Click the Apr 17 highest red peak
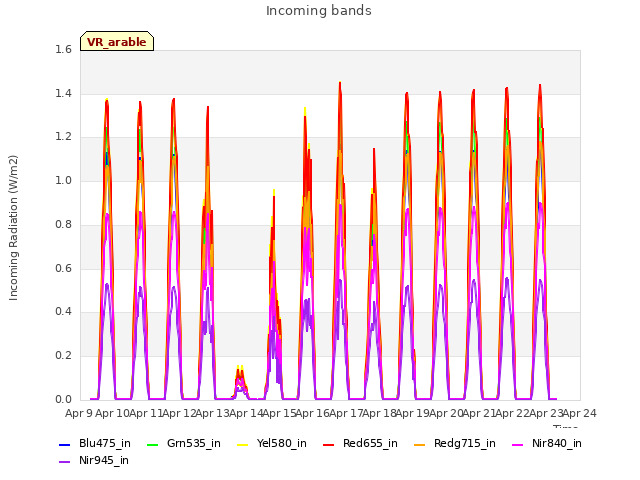Screen dimensions: 640x480 (340, 84)
